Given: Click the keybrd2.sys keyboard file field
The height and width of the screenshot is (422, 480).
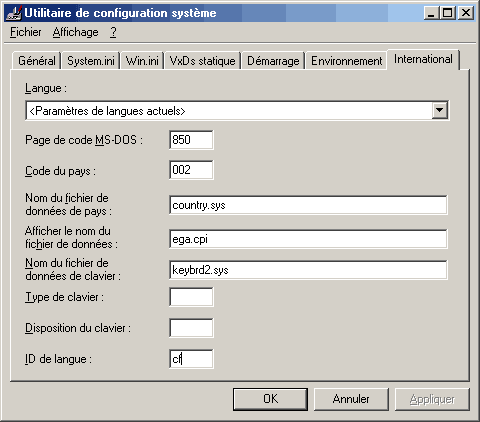Looking at the screenshot, I should (308, 270).
